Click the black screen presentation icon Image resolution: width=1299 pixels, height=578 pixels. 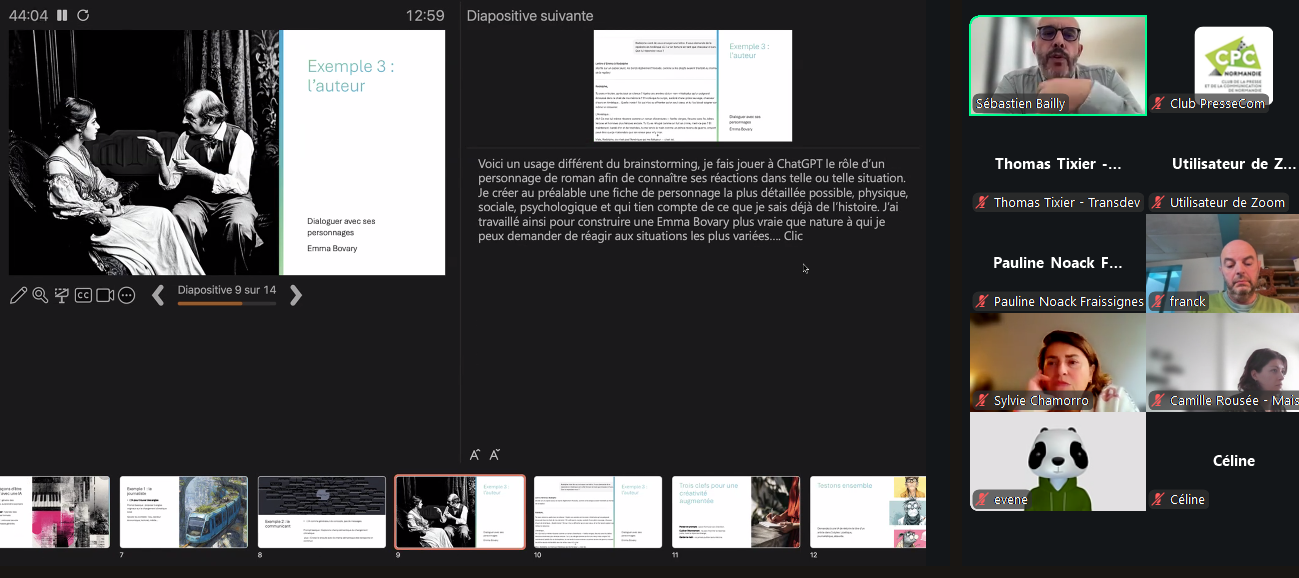[x=62, y=295]
